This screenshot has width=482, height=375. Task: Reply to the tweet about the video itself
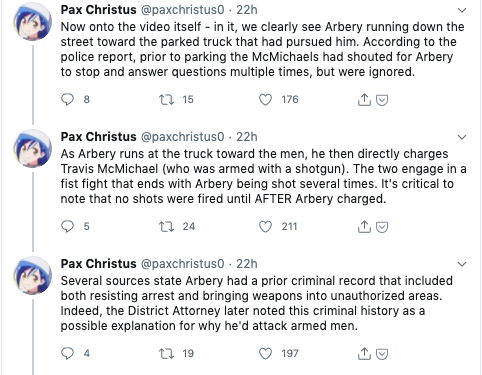[x=67, y=99]
